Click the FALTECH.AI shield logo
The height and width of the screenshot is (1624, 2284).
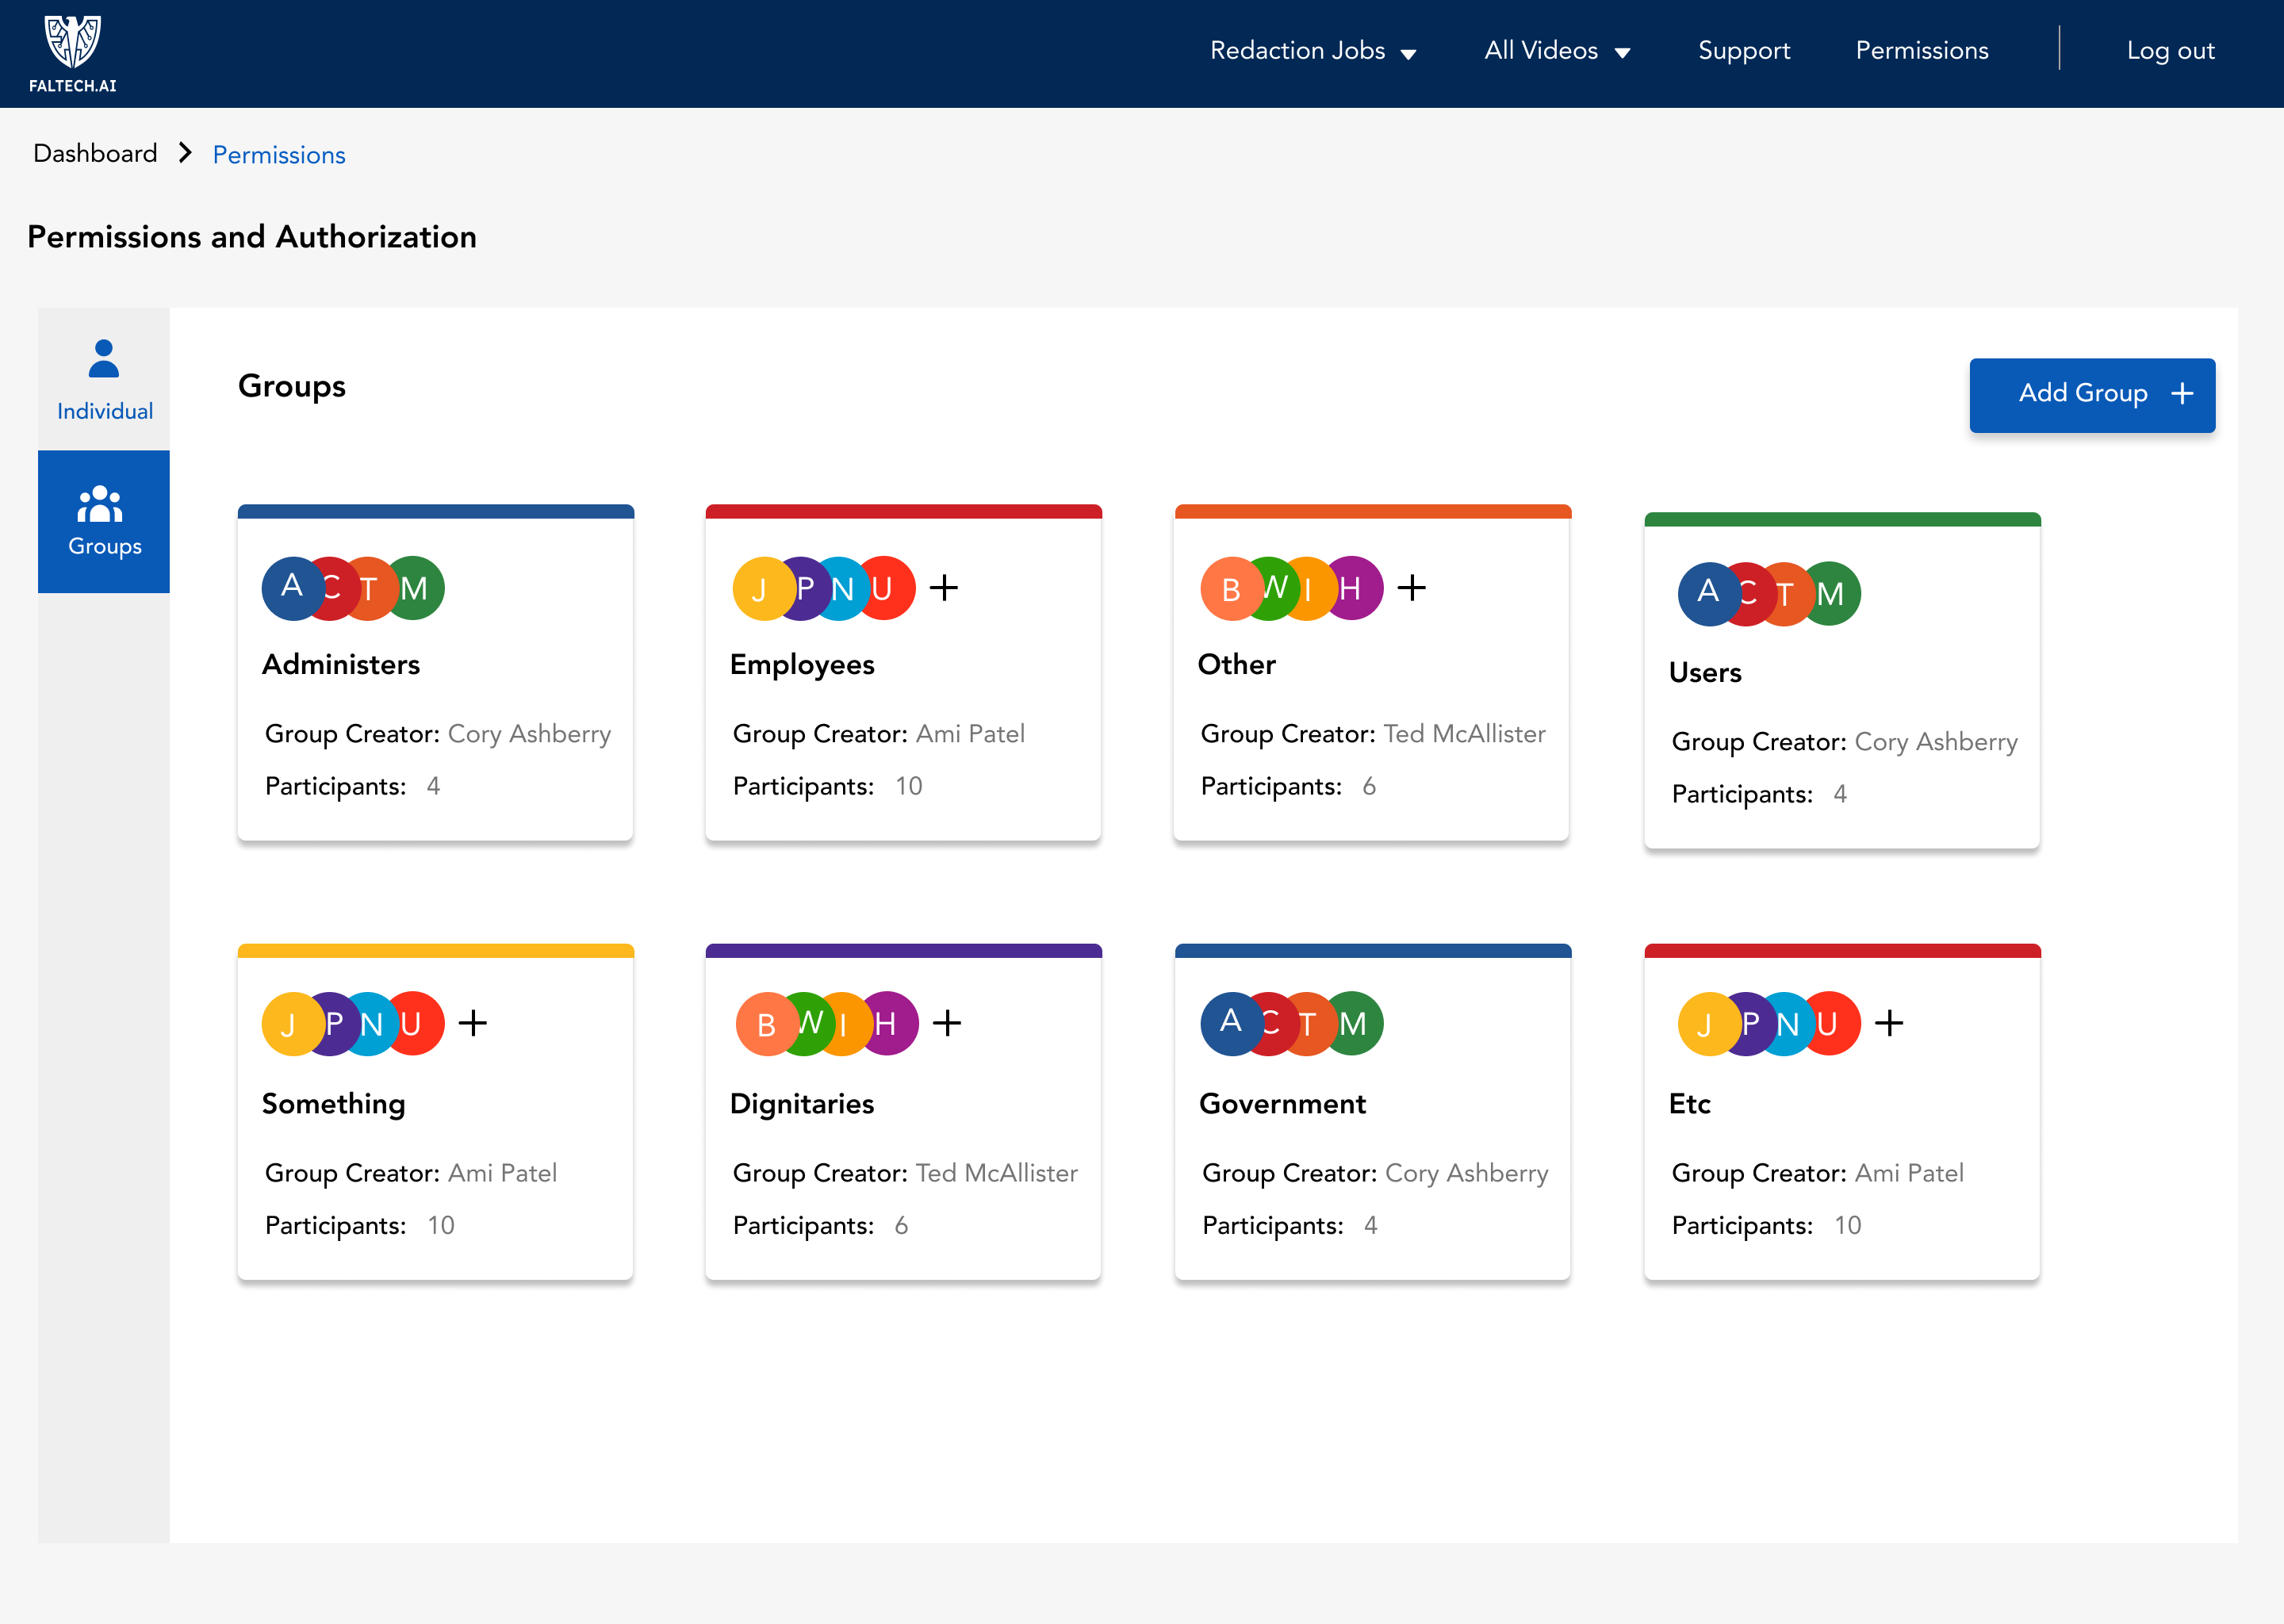point(72,53)
